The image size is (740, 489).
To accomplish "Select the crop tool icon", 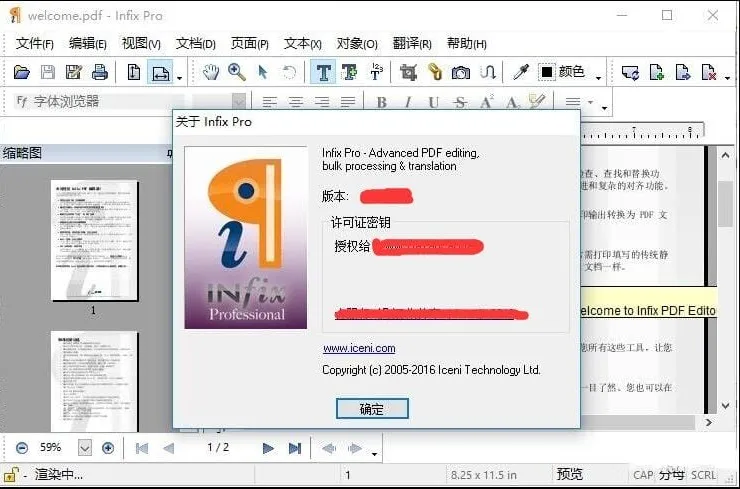I will click(408, 72).
